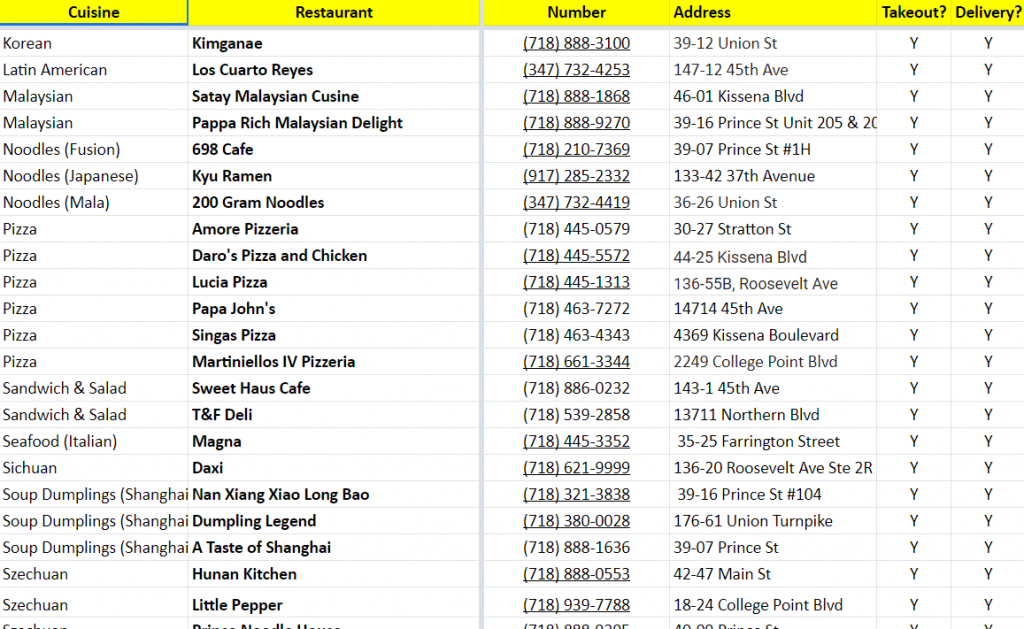Open Daxi phone link (718) 621-9999
Image resolution: width=1024 pixels, height=629 pixels.
coord(576,468)
